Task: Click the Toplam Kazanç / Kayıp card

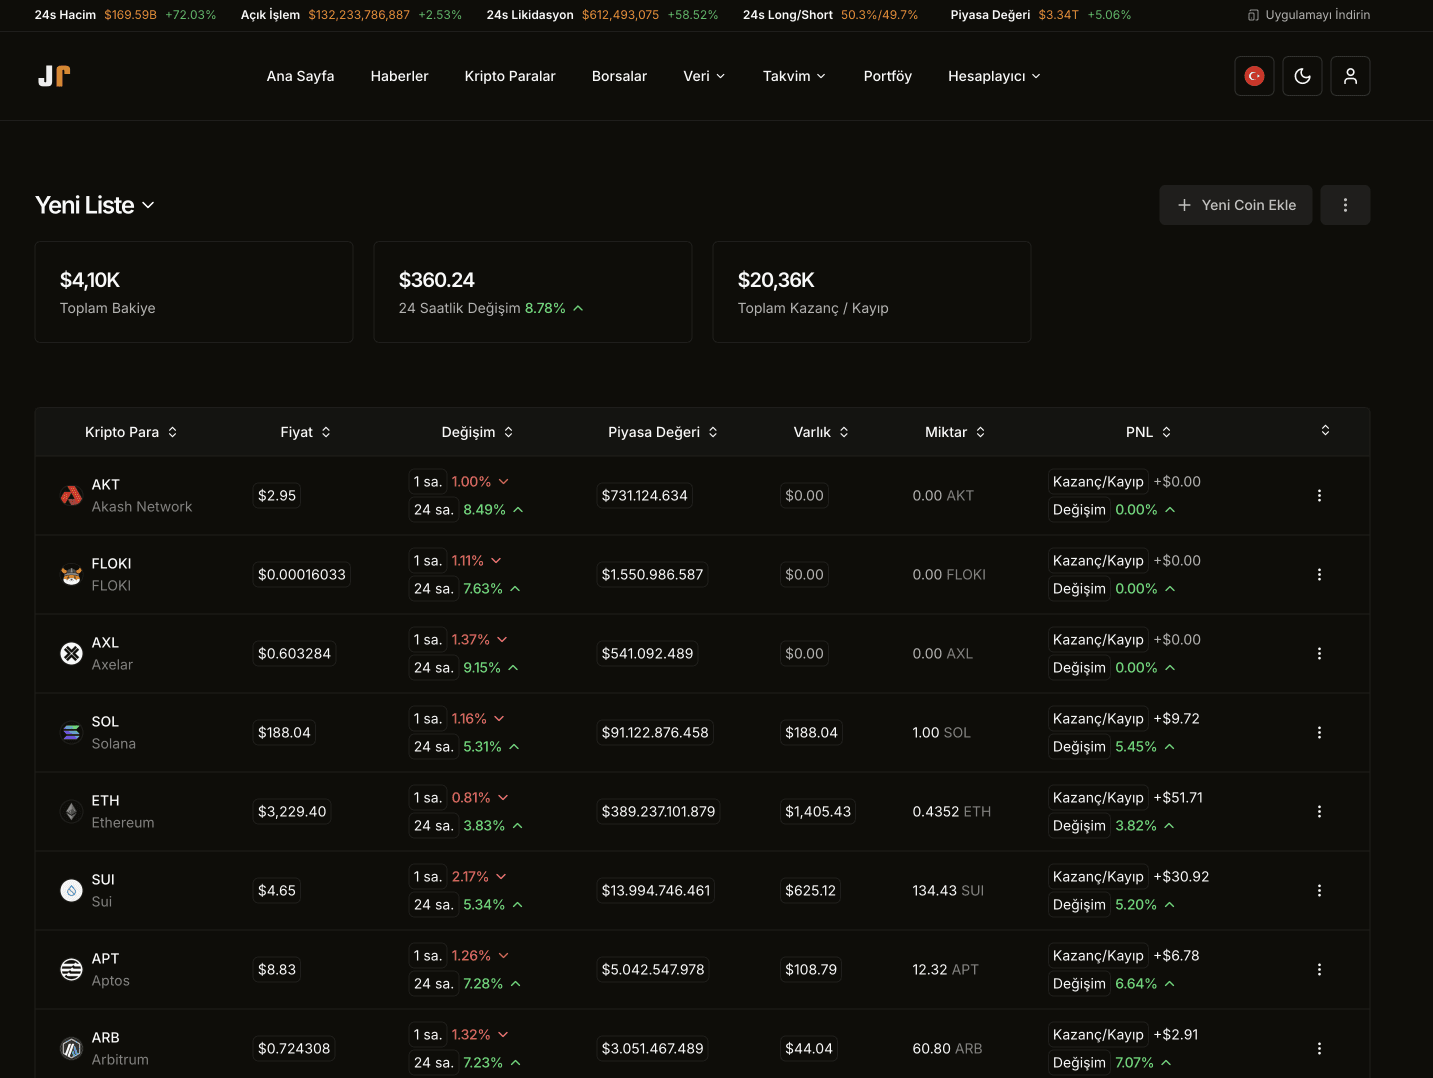Action: click(x=872, y=292)
